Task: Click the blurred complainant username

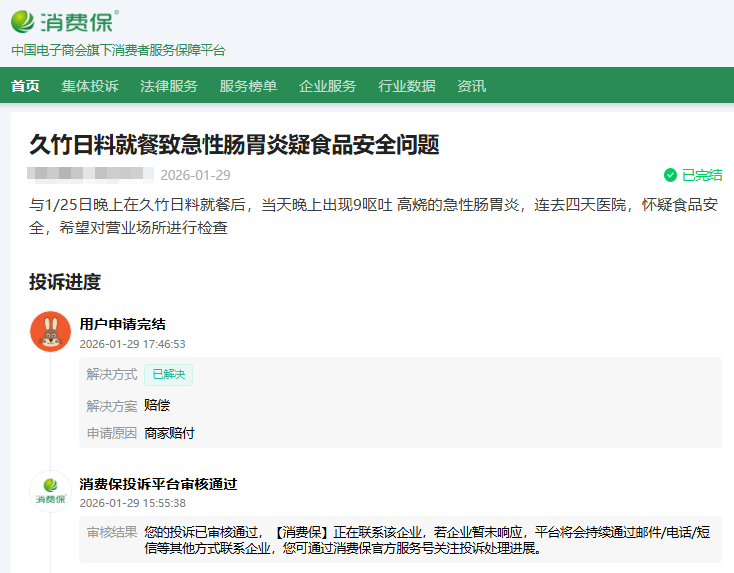Action: pos(90,175)
